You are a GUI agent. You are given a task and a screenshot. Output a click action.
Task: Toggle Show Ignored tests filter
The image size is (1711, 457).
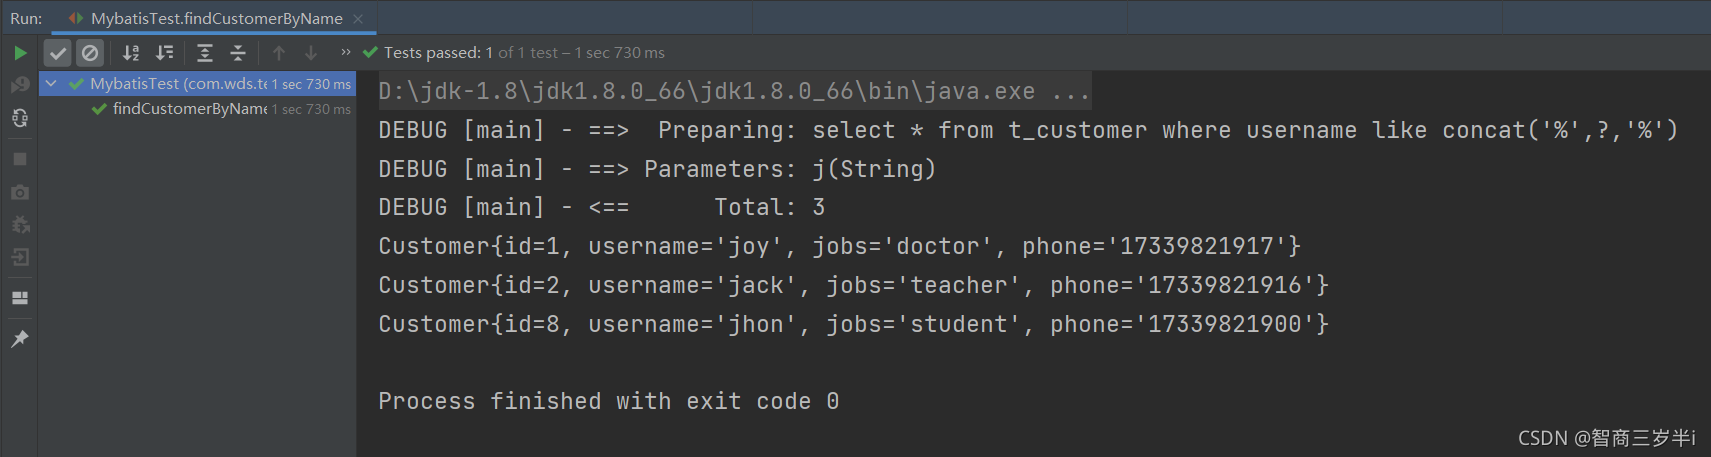tap(90, 53)
